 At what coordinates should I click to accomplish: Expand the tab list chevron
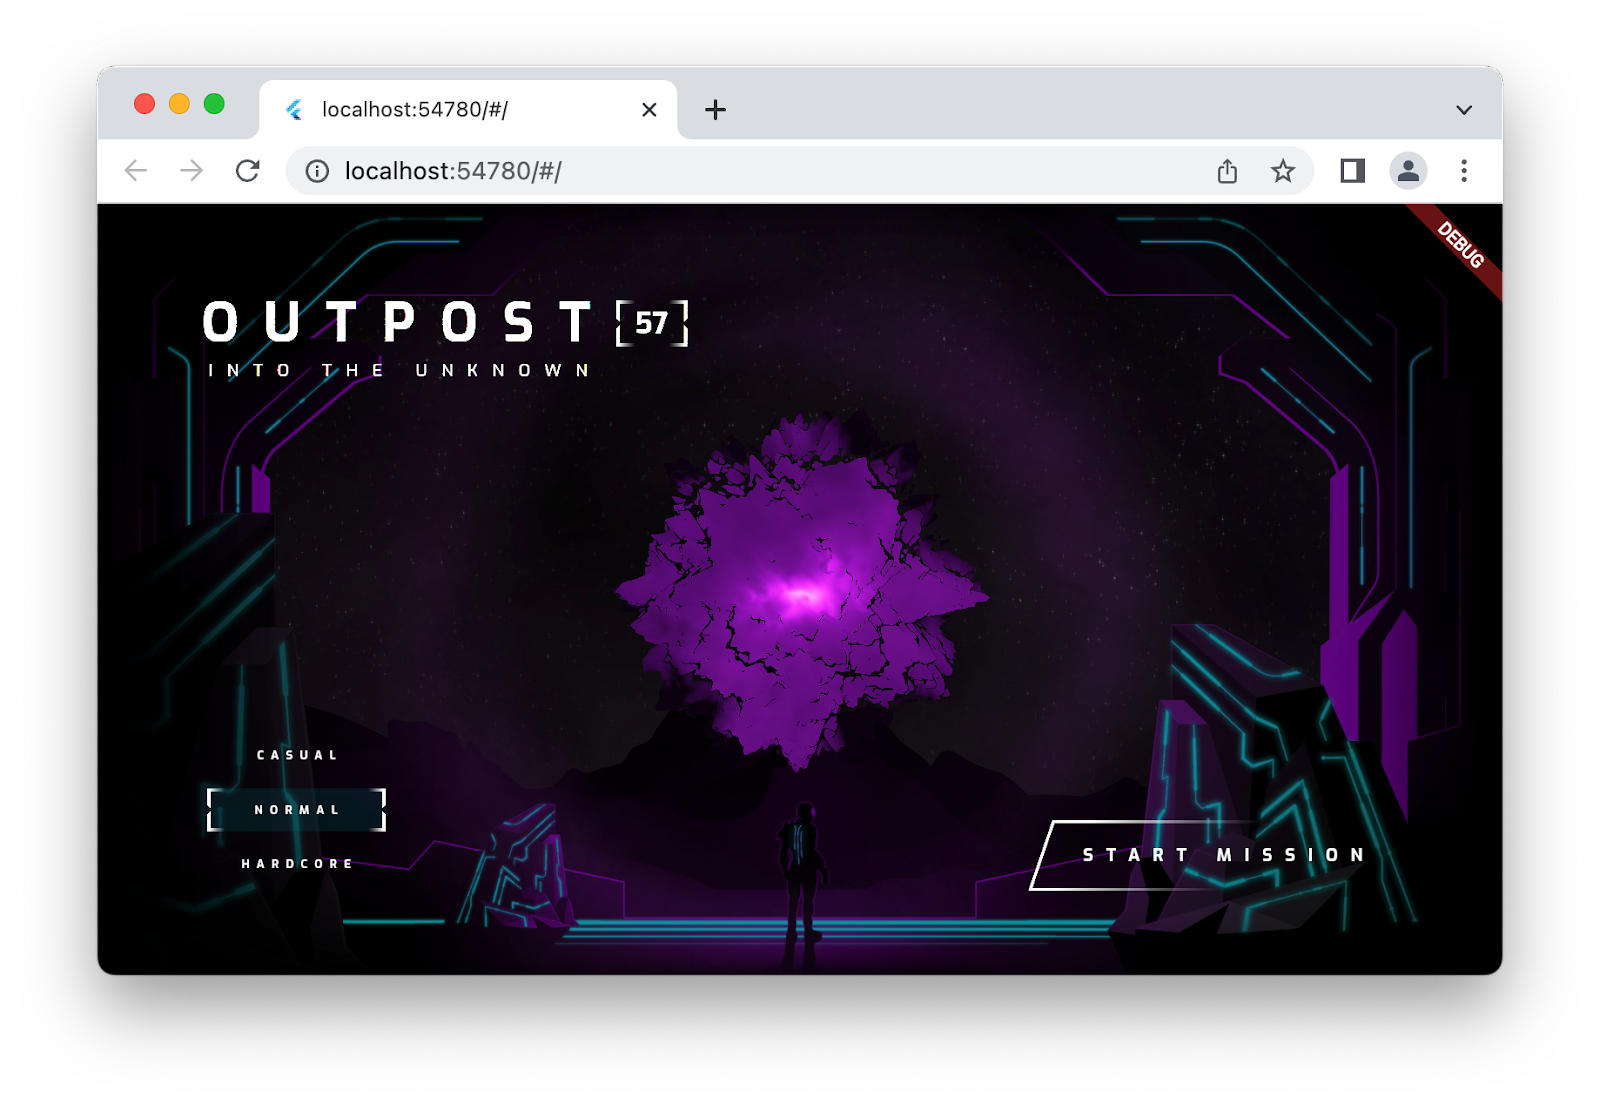tap(1464, 110)
